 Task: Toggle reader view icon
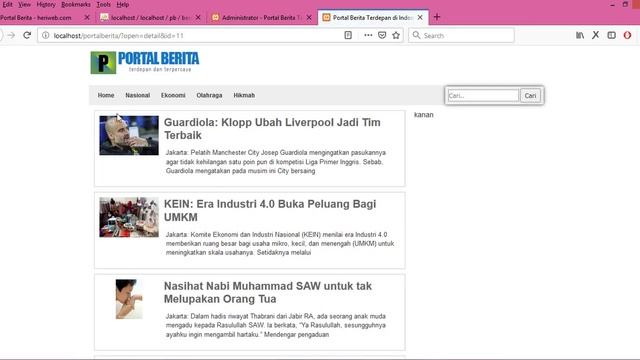pyautogui.click(x=348, y=36)
